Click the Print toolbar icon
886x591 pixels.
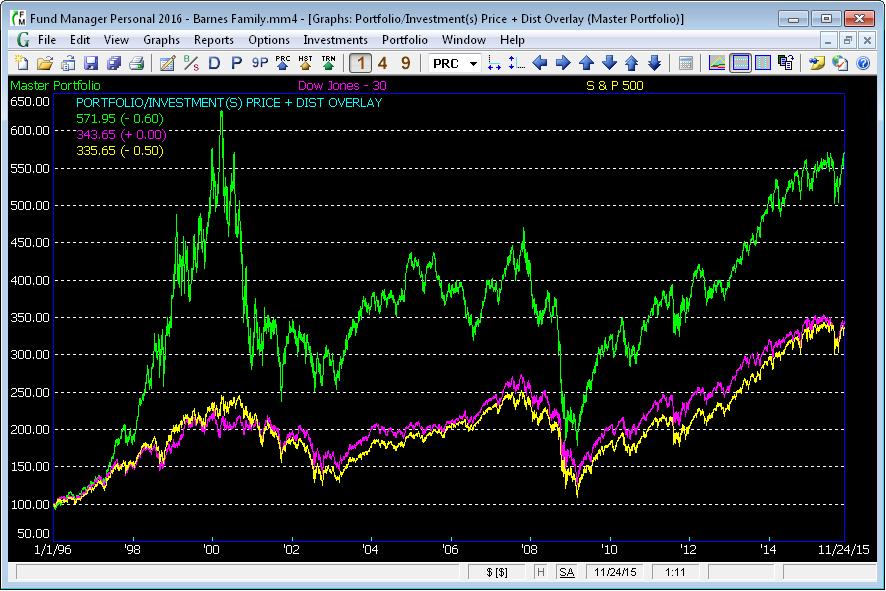coord(137,63)
